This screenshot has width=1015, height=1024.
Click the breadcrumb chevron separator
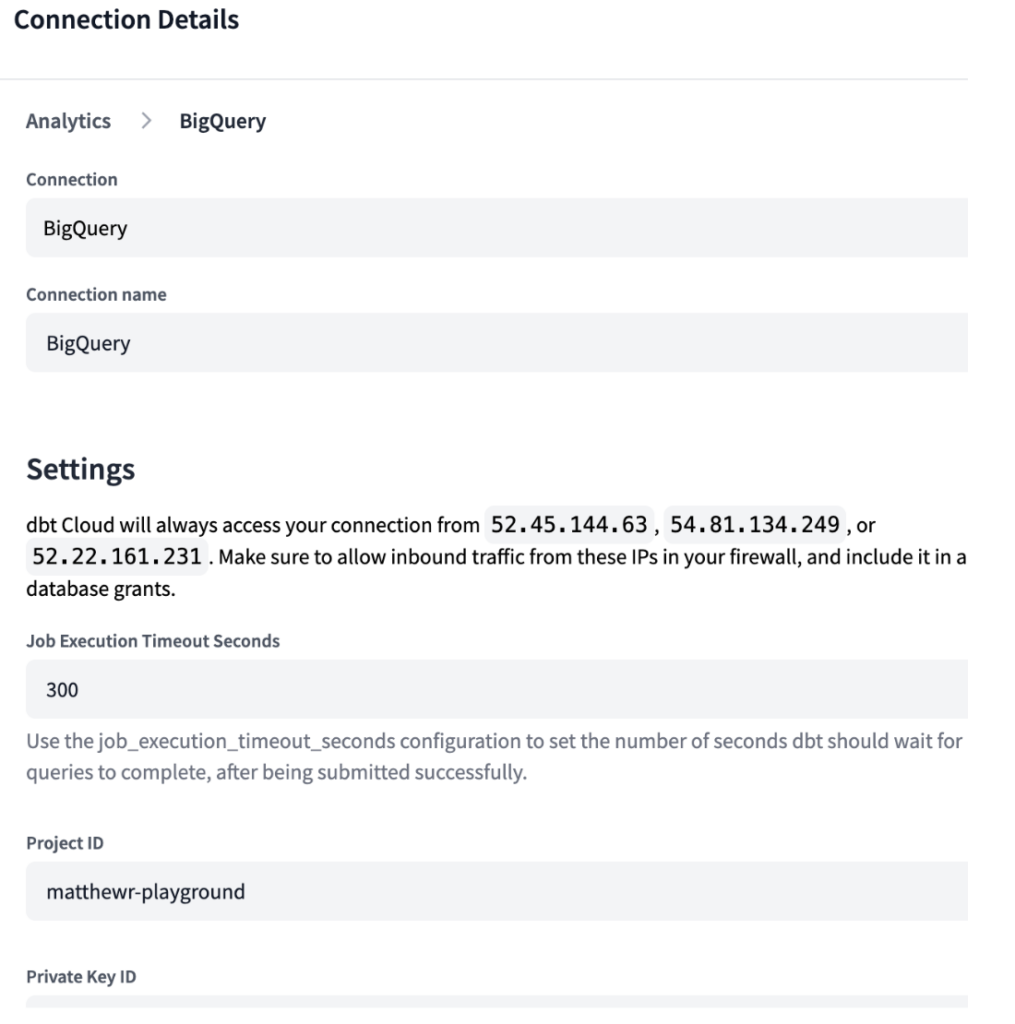tap(146, 122)
